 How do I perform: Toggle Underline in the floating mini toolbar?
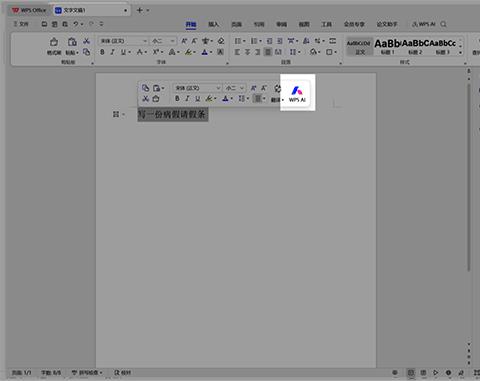(x=198, y=98)
